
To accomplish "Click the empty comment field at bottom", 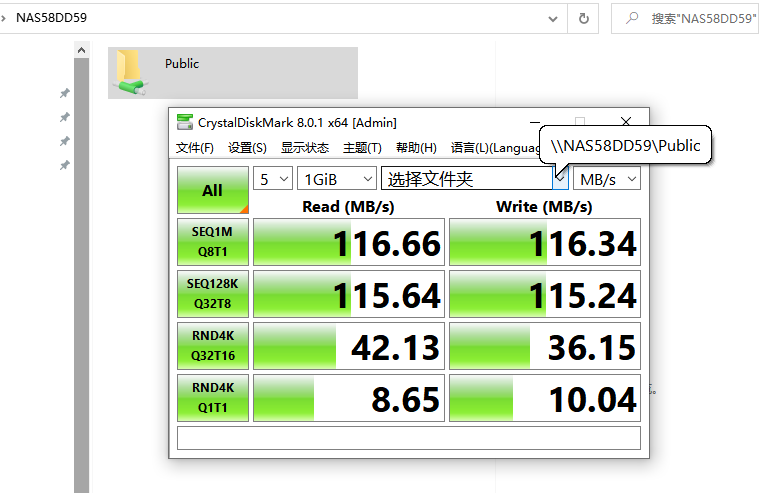I will 409,438.
